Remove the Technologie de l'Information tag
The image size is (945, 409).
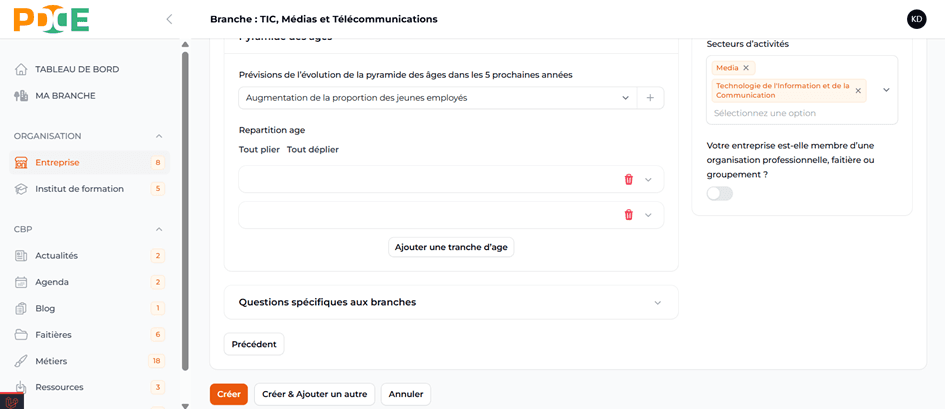point(858,91)
